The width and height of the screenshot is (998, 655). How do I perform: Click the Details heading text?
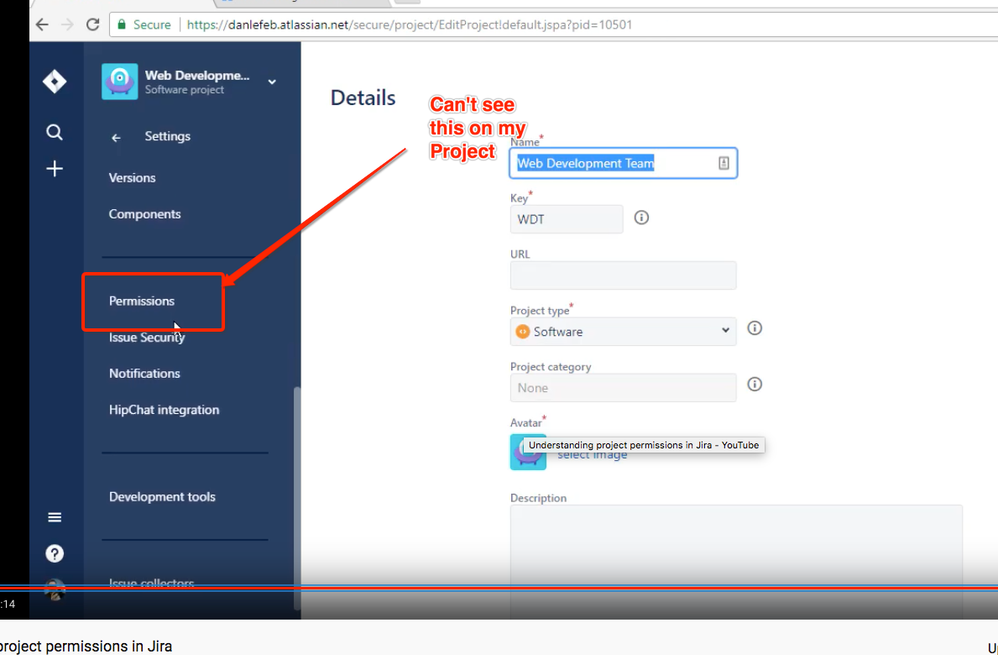tap(363, 98)
